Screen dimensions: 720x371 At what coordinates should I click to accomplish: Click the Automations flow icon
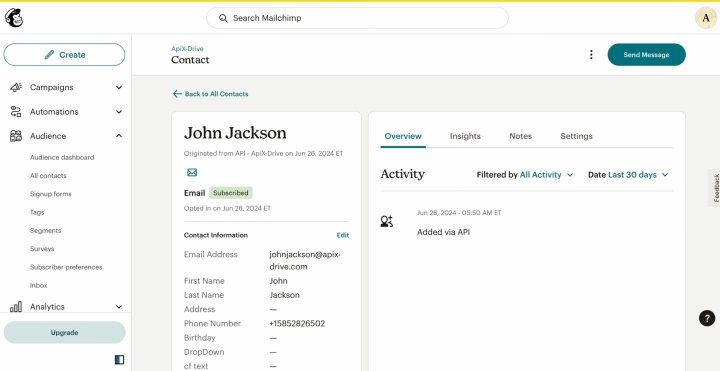(16, 112)
